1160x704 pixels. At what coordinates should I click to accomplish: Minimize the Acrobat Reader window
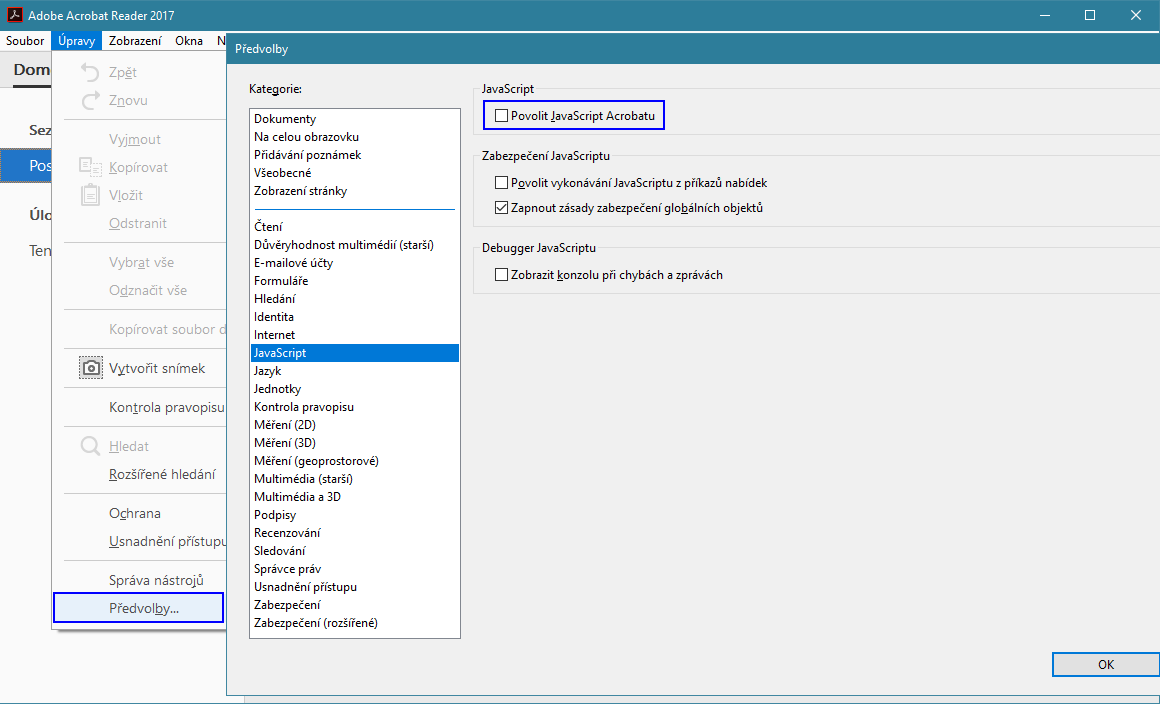(x=1043, y=15)
